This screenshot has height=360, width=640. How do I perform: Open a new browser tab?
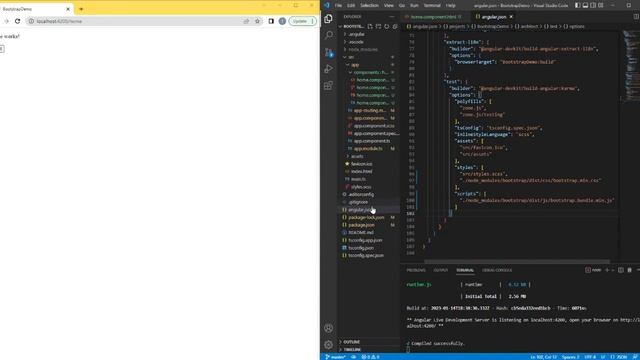pyautogui.click(x=81, y=9)
